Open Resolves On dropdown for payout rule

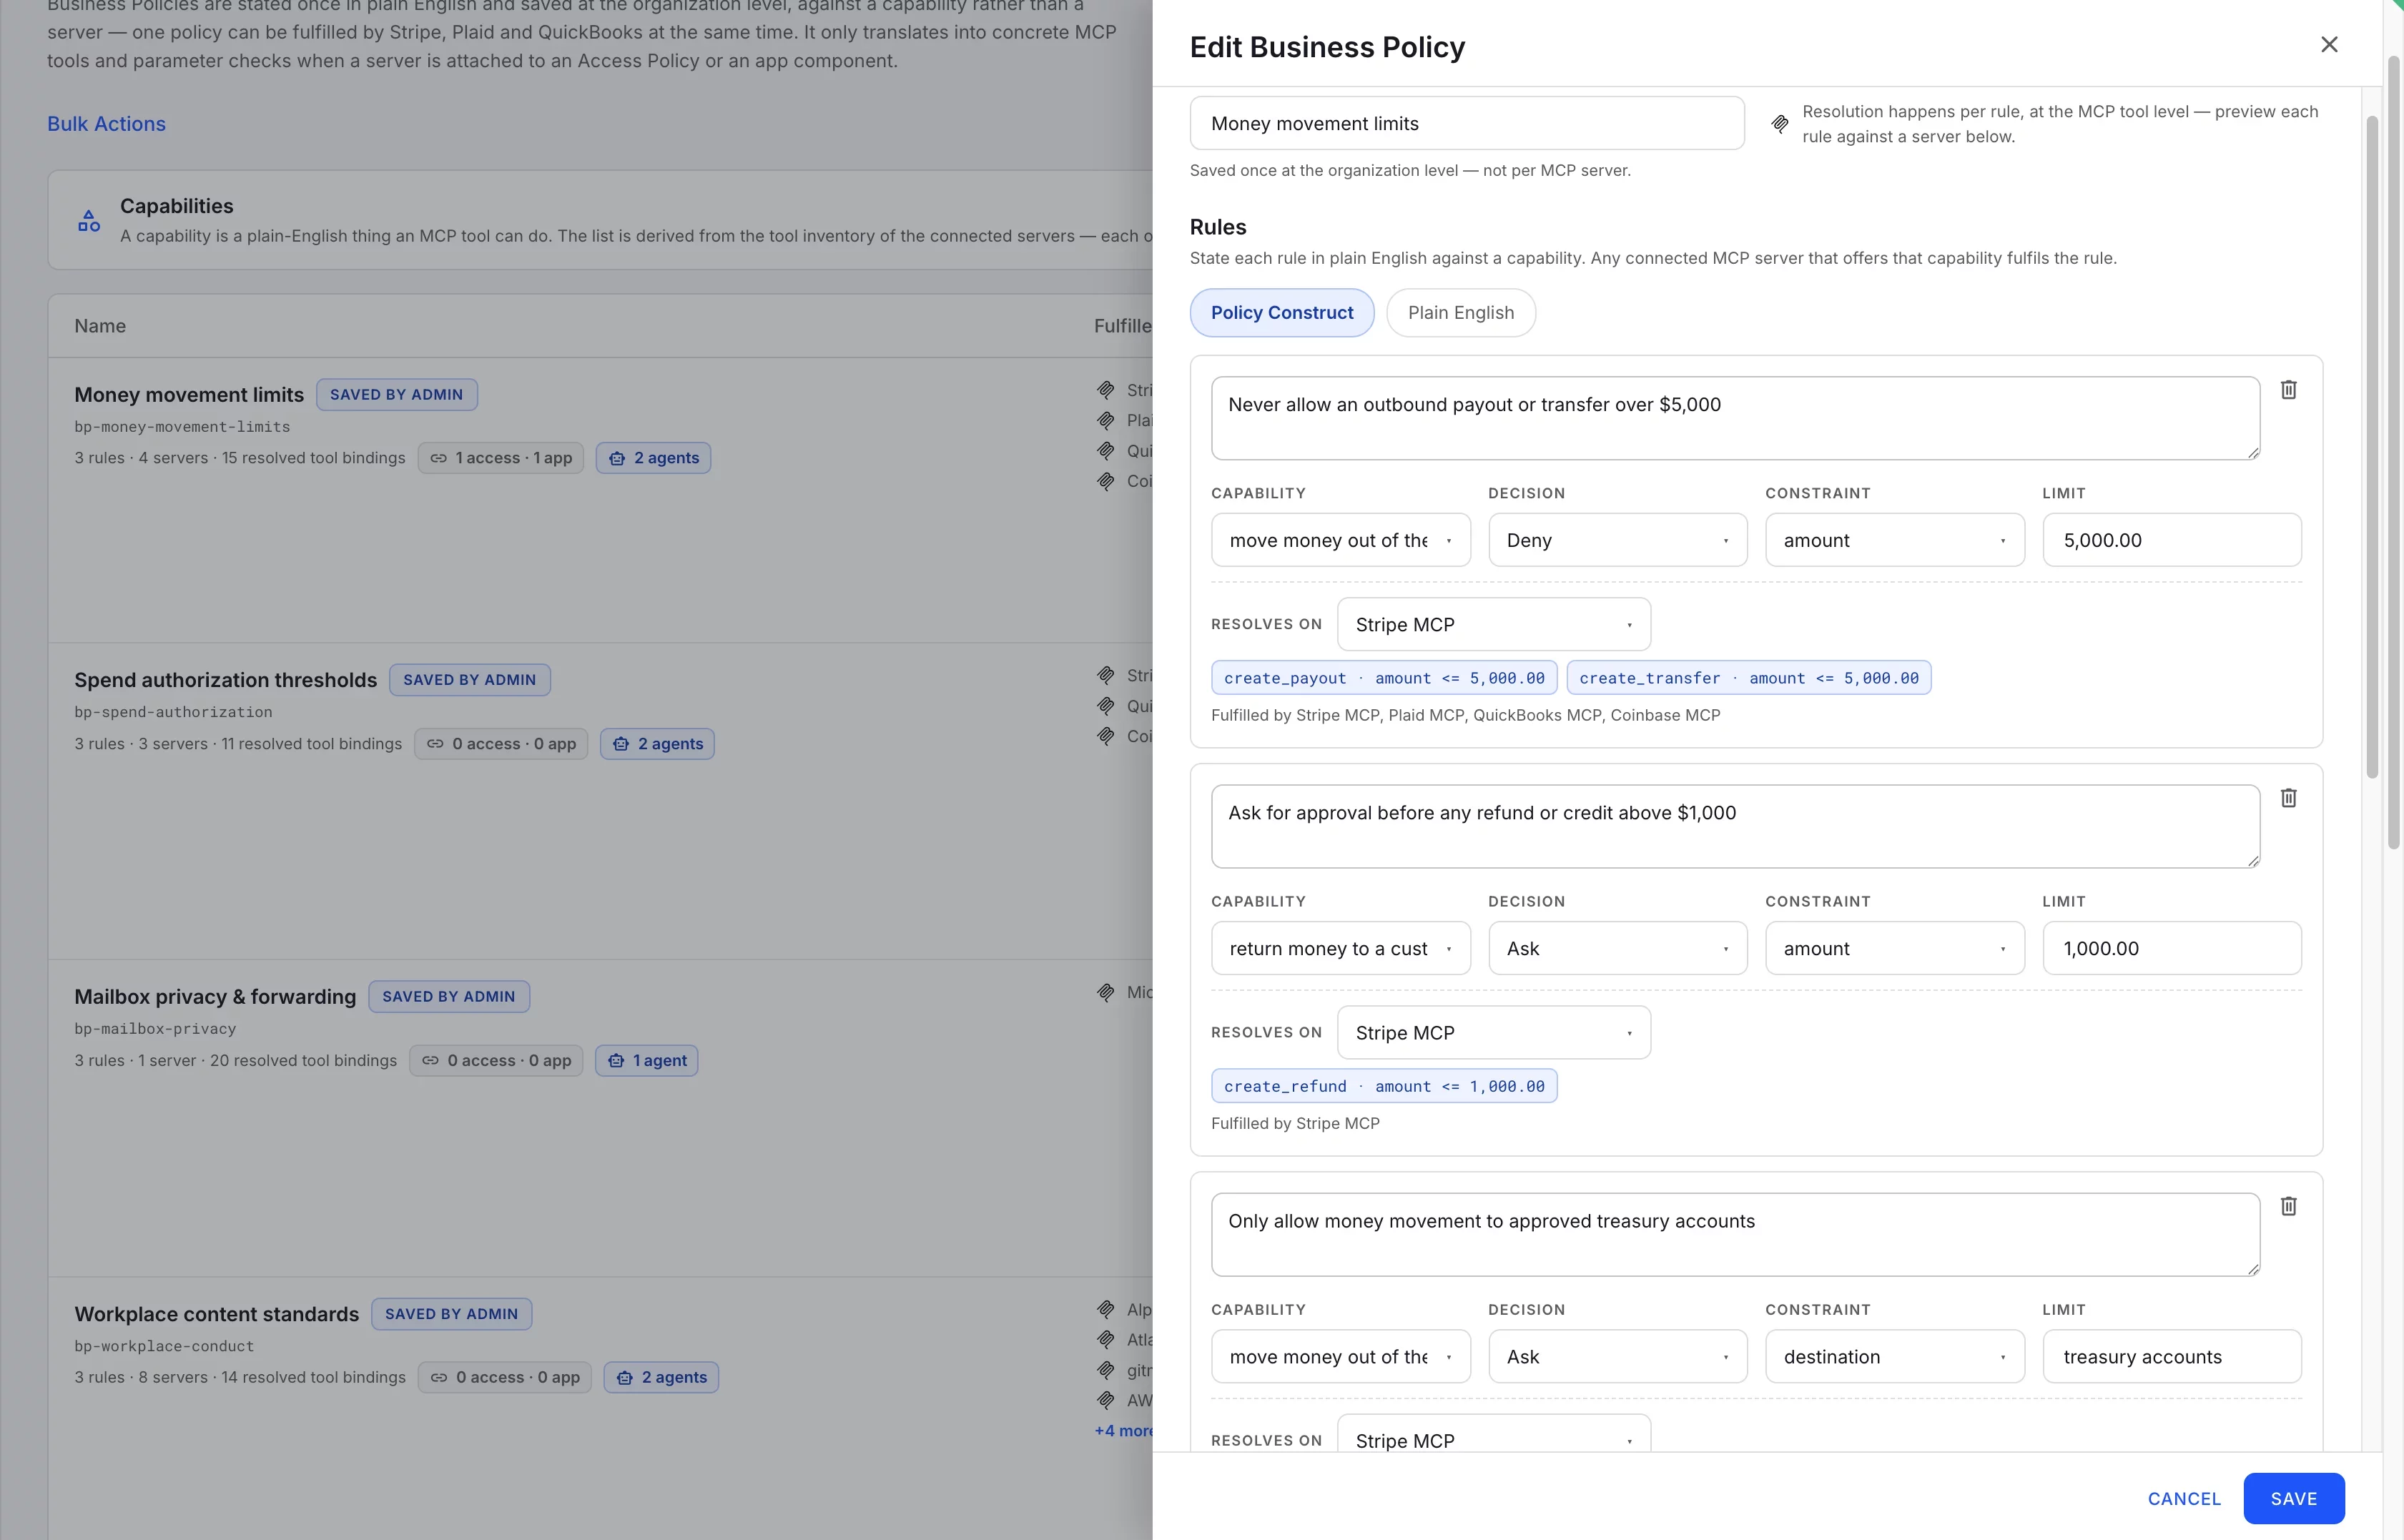pos(1494,625)
